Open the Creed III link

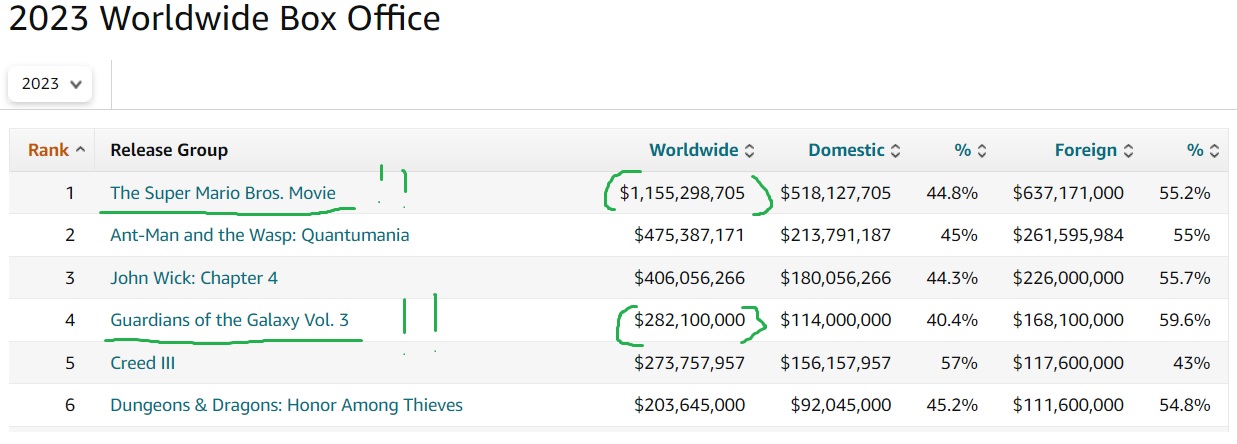[142, 363]
